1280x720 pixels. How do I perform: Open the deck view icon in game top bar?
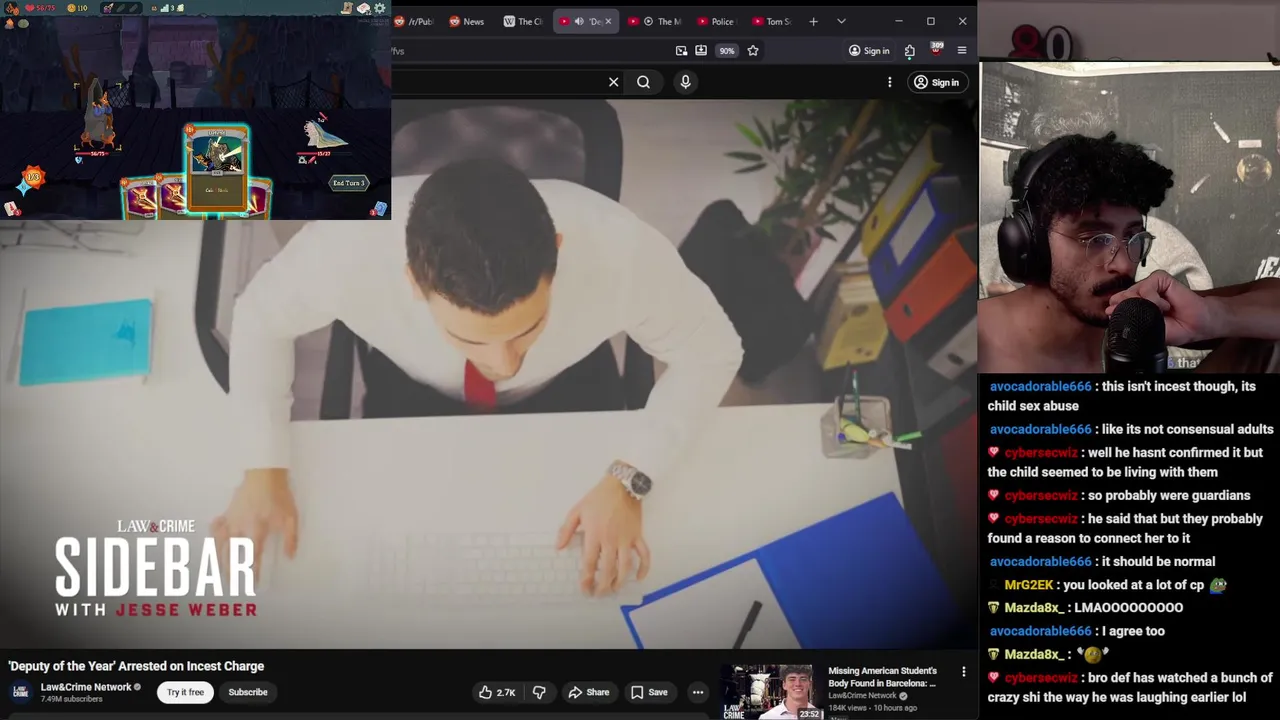(364, 8)
